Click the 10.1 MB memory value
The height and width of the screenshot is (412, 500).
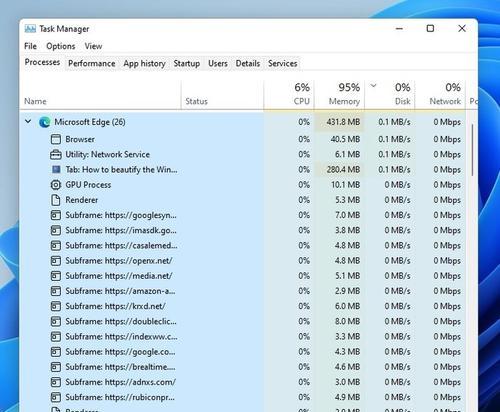coord(346,185)
